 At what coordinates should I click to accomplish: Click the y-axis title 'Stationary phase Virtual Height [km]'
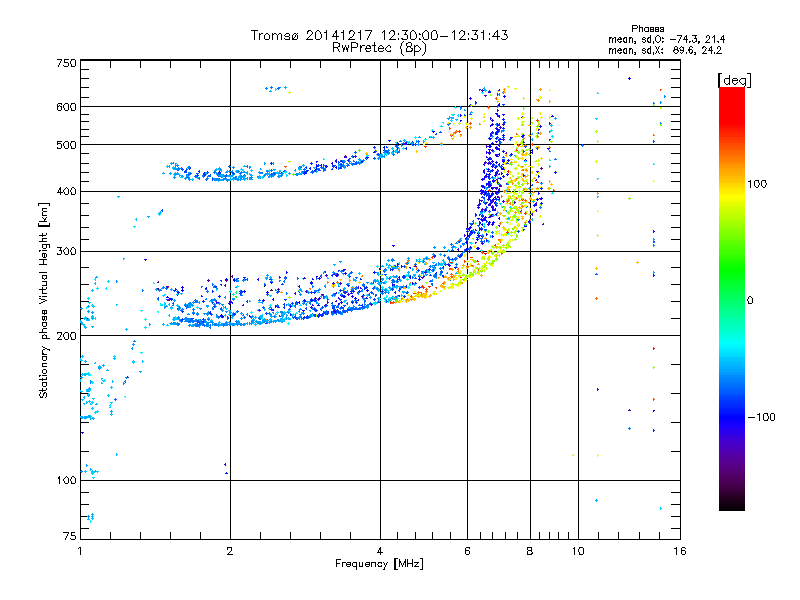click(x=43, y=300)
